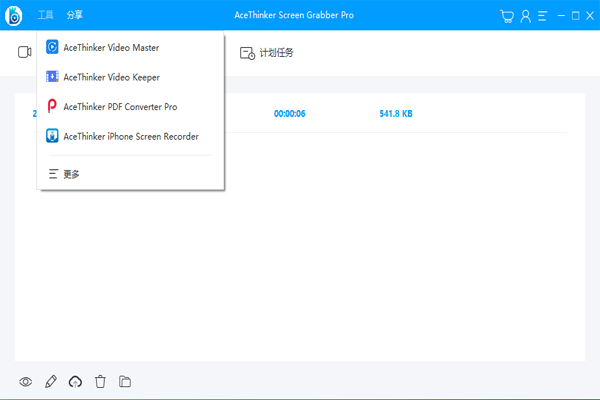This screenshot has height=400, width=600.
Task: Click the iPhone Screen Recorder icon
Action: [x=52, y=136]
